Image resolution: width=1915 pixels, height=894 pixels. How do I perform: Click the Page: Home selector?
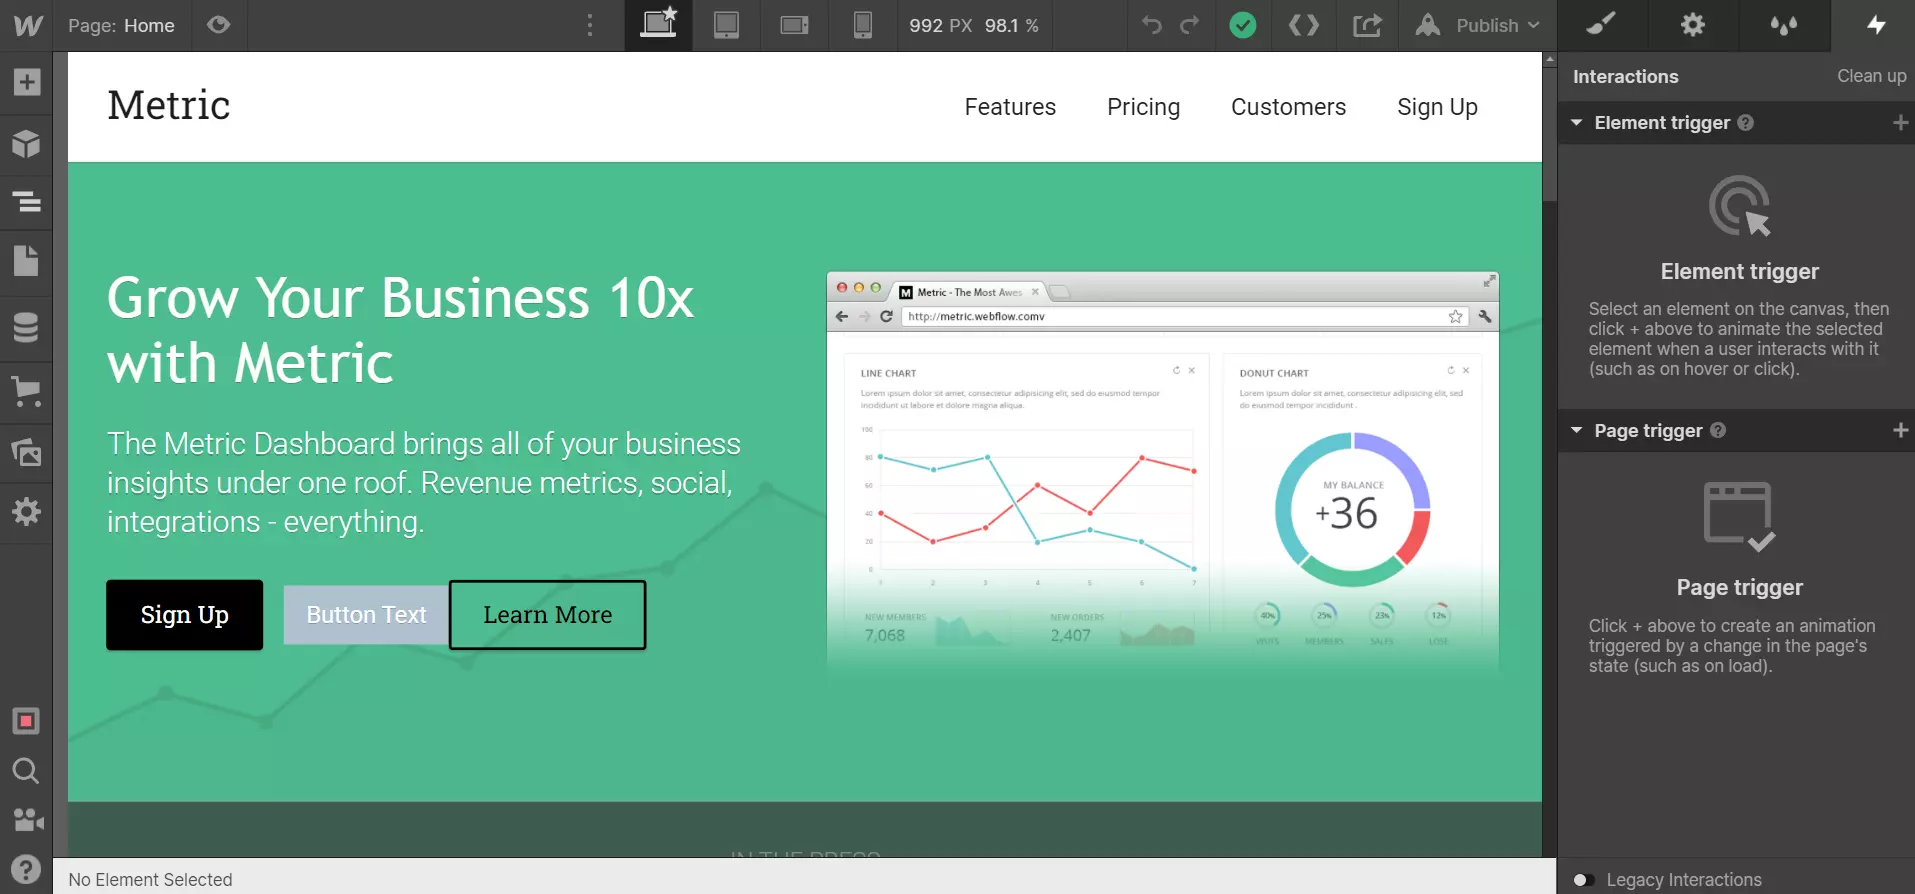(121, 25)
